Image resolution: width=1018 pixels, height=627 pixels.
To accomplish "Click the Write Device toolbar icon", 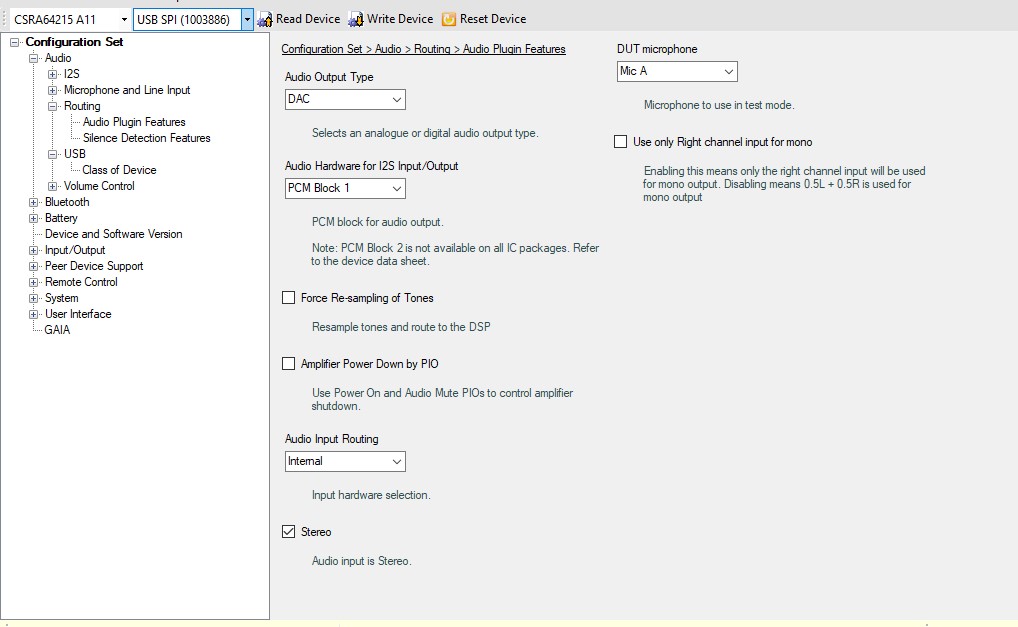I will 357,19.
